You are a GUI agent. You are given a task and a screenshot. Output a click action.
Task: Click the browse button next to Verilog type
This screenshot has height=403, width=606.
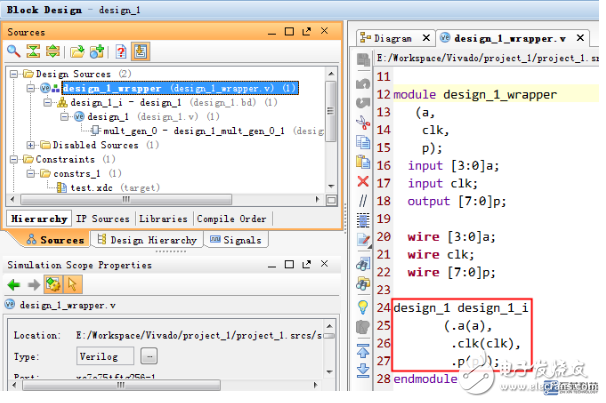[x=149, y=356]
